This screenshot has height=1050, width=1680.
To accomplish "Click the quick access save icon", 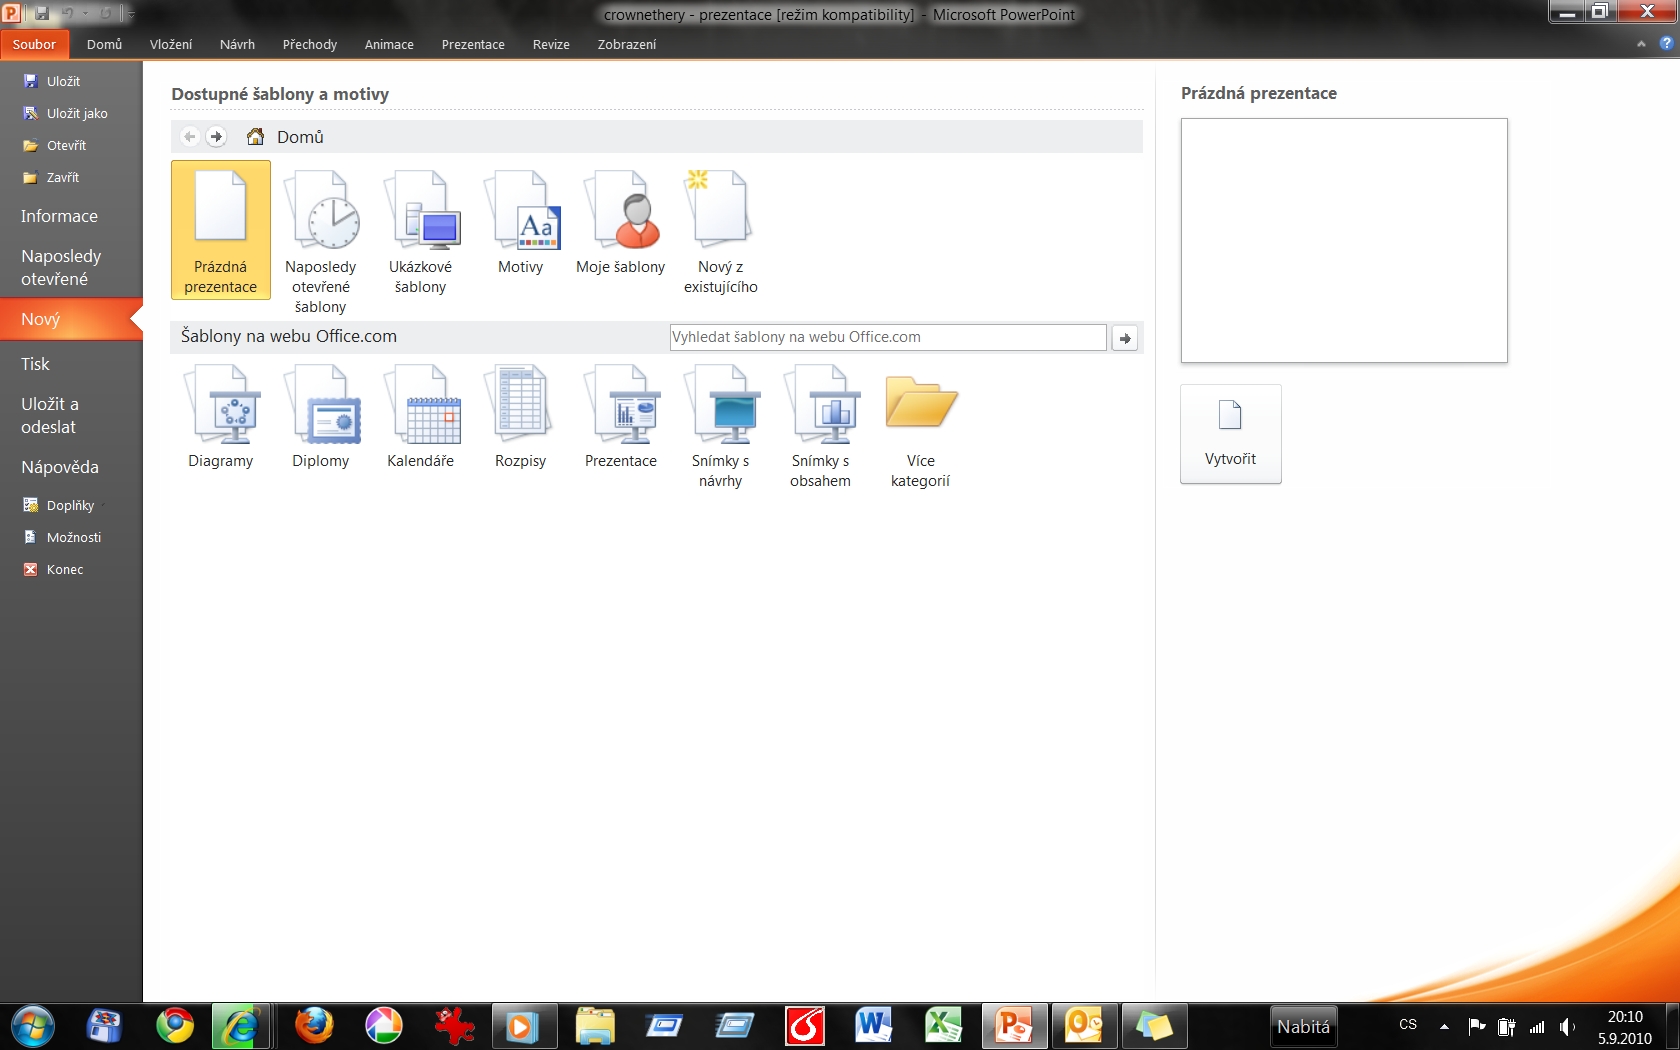I will tap(42, 14).
